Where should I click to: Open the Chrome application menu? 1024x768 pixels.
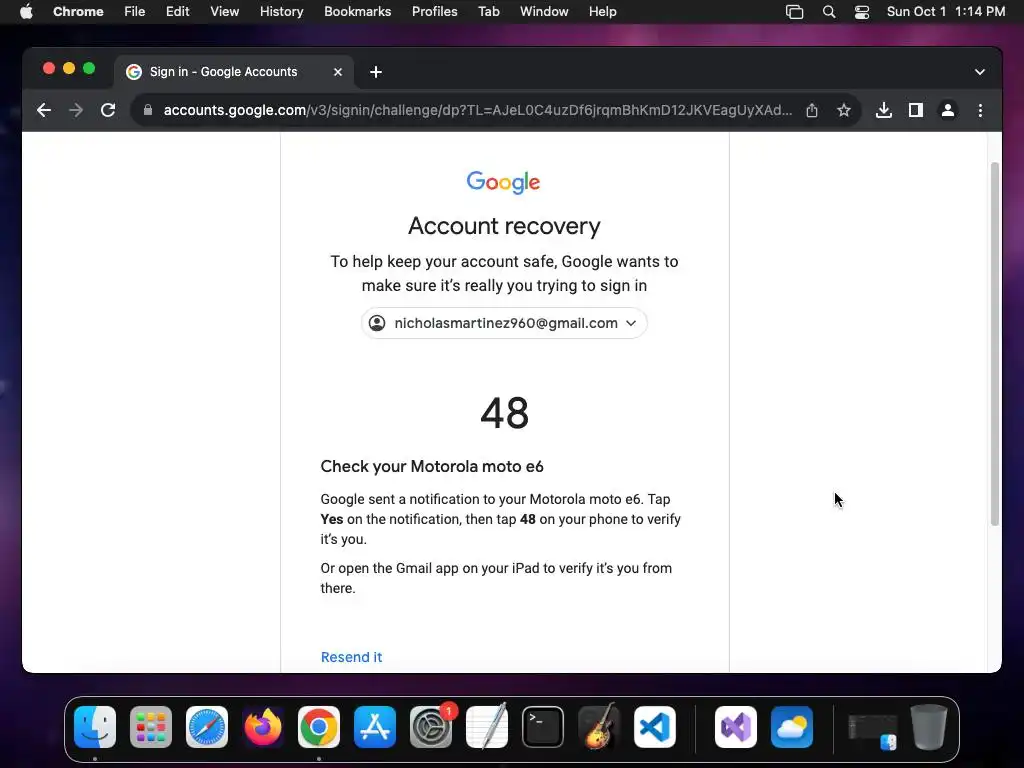click(x=78, y=12)
